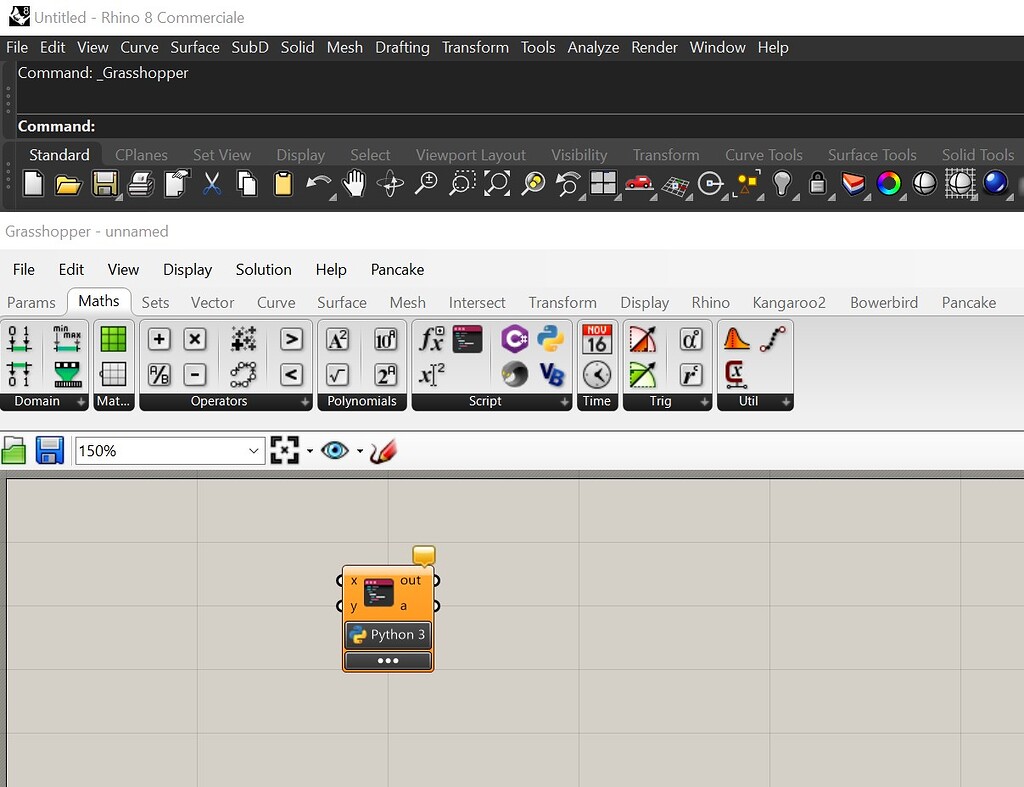Select the green Matrix component
The height and width of the screenshot is (787, 1024).
[x=114, y=339]
